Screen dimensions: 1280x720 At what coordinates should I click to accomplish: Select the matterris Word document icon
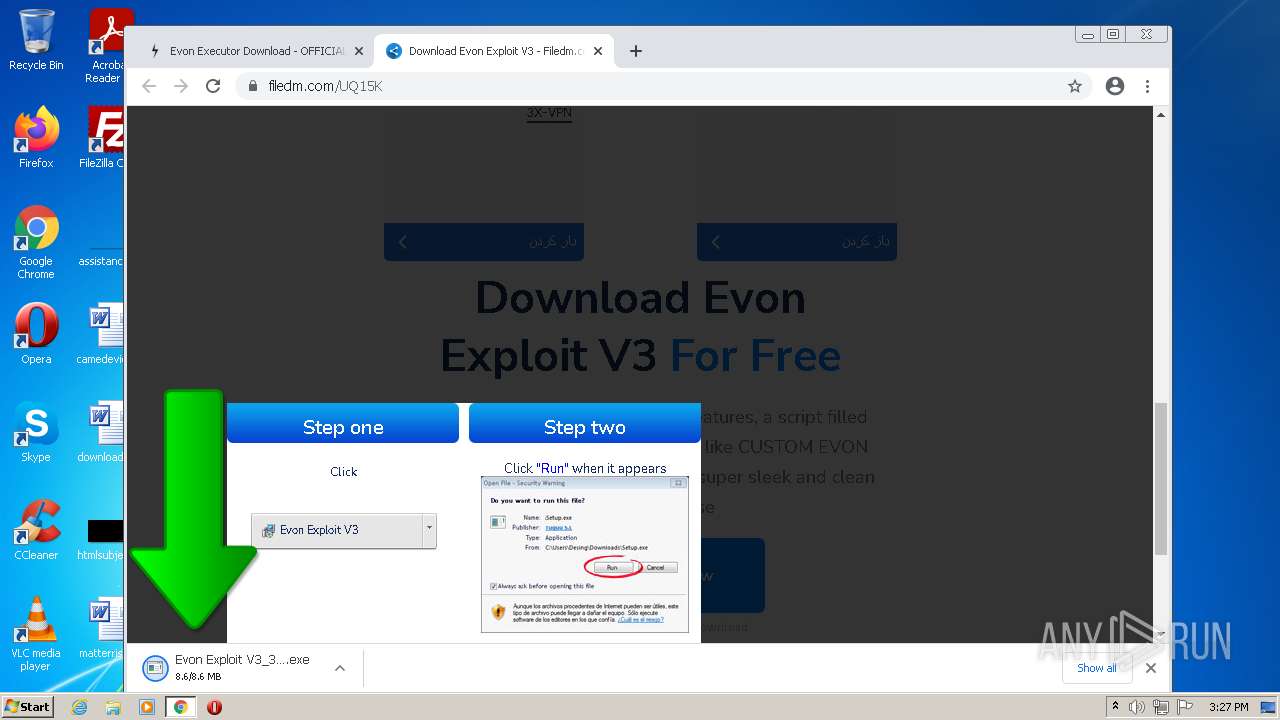[101, 628]
